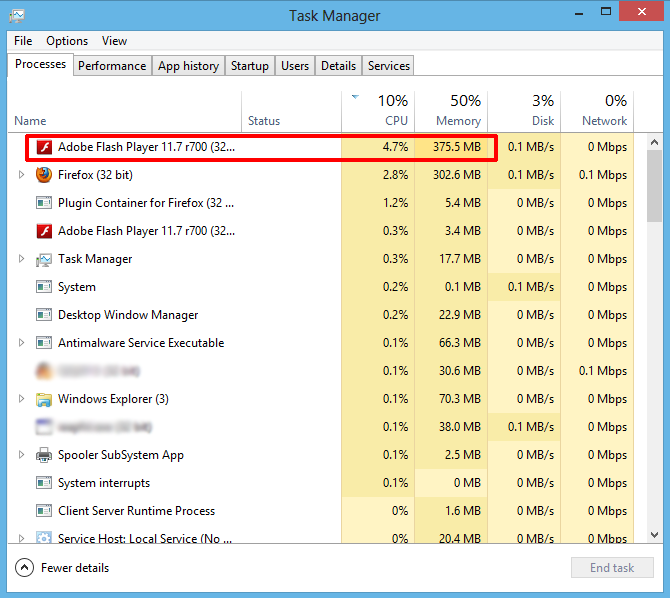Select the Client Server Runtime Process name
Viewport: 670px width, 598px height.
point(136,511)
